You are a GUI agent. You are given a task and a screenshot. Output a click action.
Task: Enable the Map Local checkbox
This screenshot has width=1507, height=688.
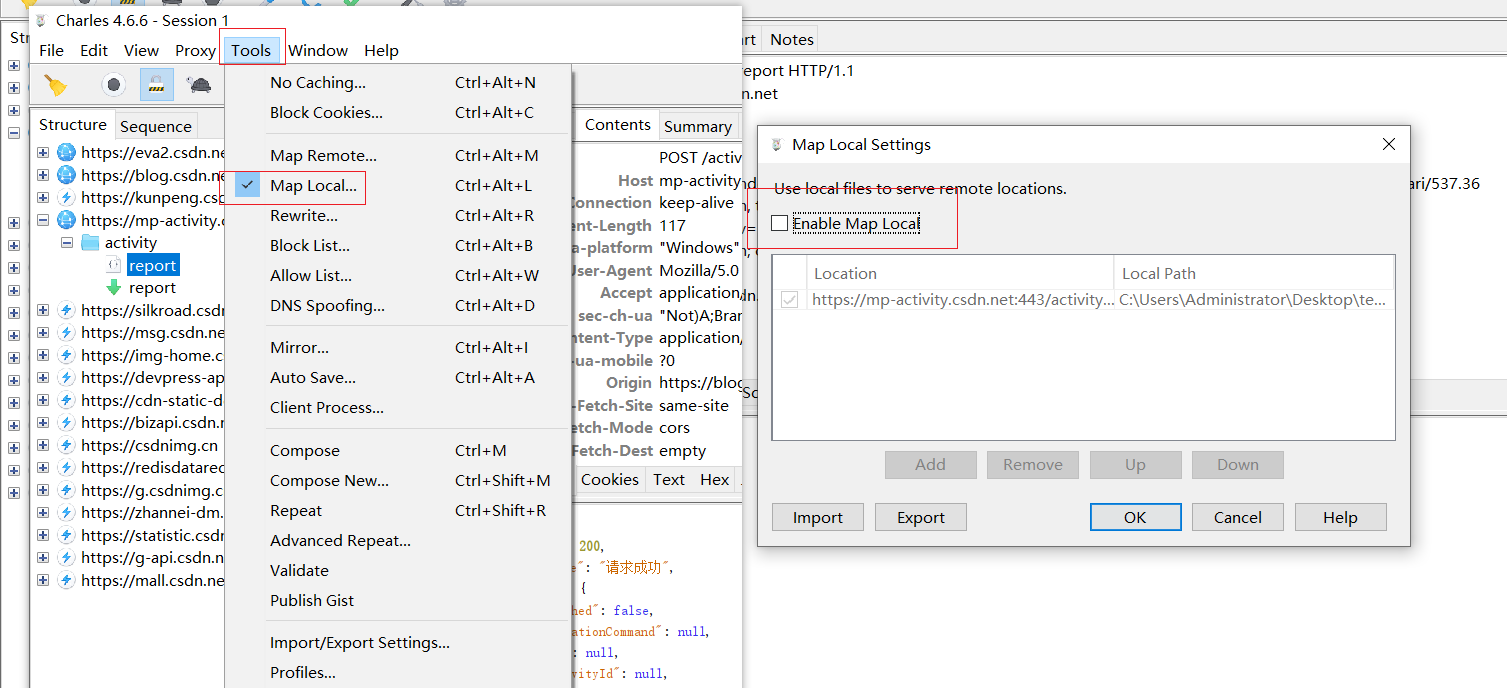780,223
